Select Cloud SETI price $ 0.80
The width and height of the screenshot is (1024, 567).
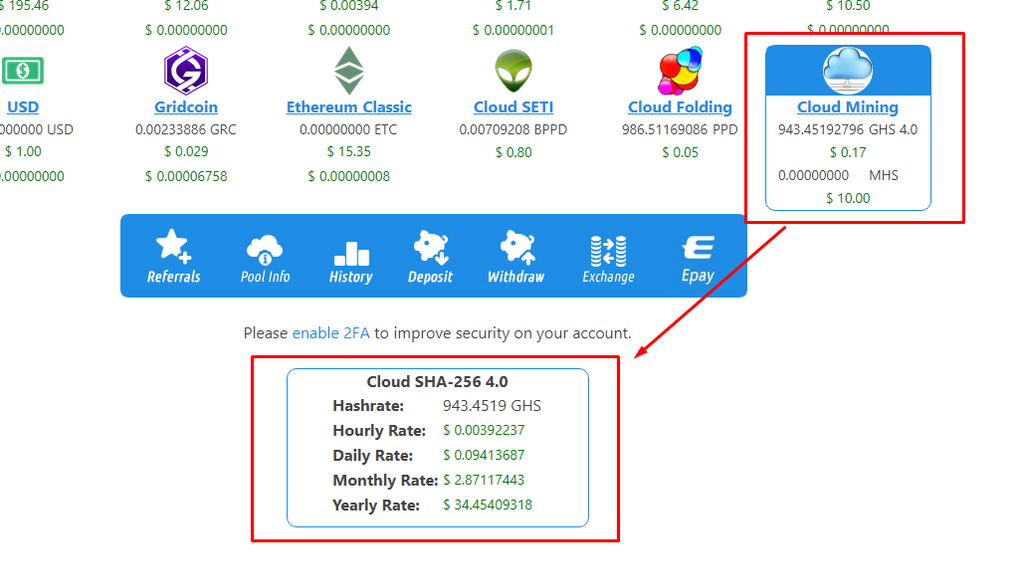(x=513, y=152)
